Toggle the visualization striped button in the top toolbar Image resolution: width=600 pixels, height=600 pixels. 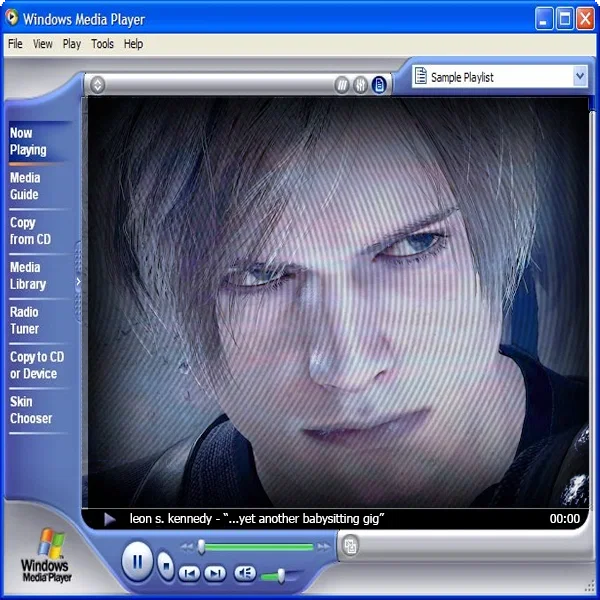342,85
